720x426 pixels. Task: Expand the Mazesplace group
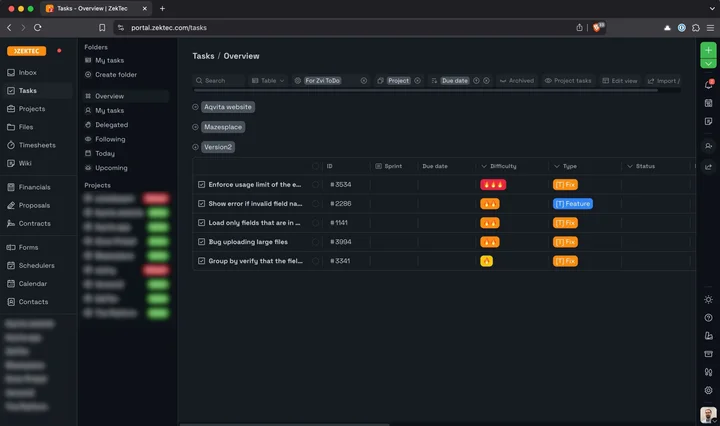tap(195, 127)
